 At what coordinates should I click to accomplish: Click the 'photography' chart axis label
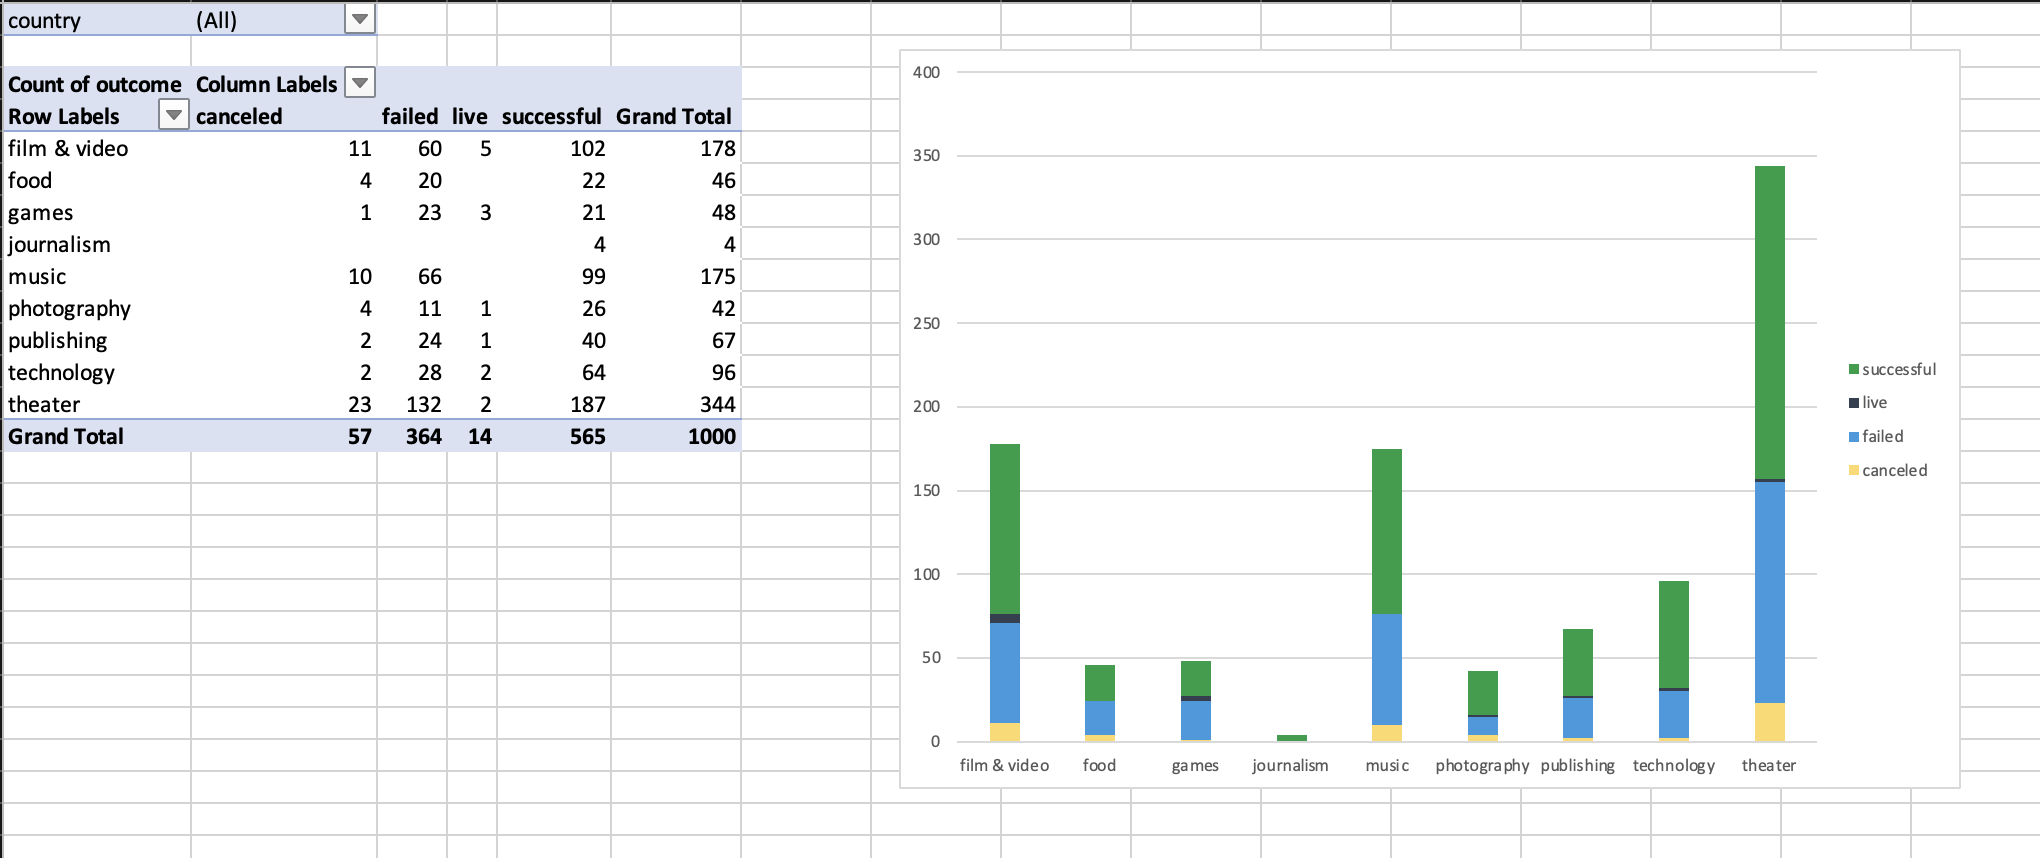1482,765
